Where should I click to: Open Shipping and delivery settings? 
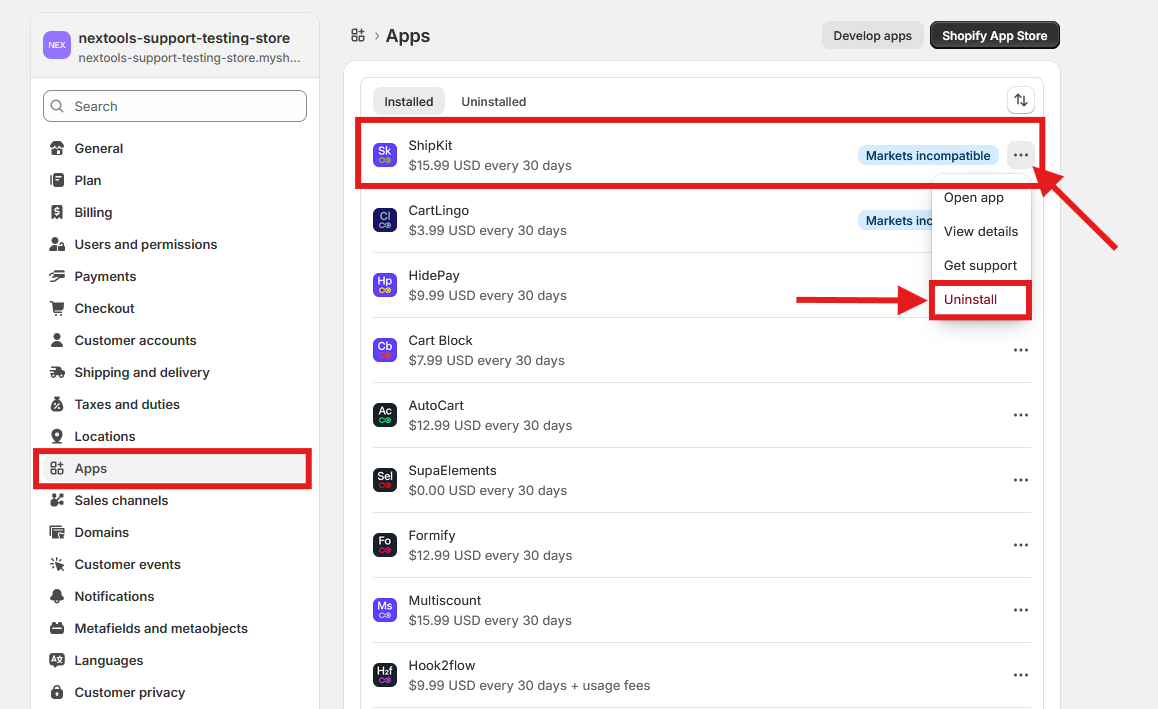pos(142,372)
